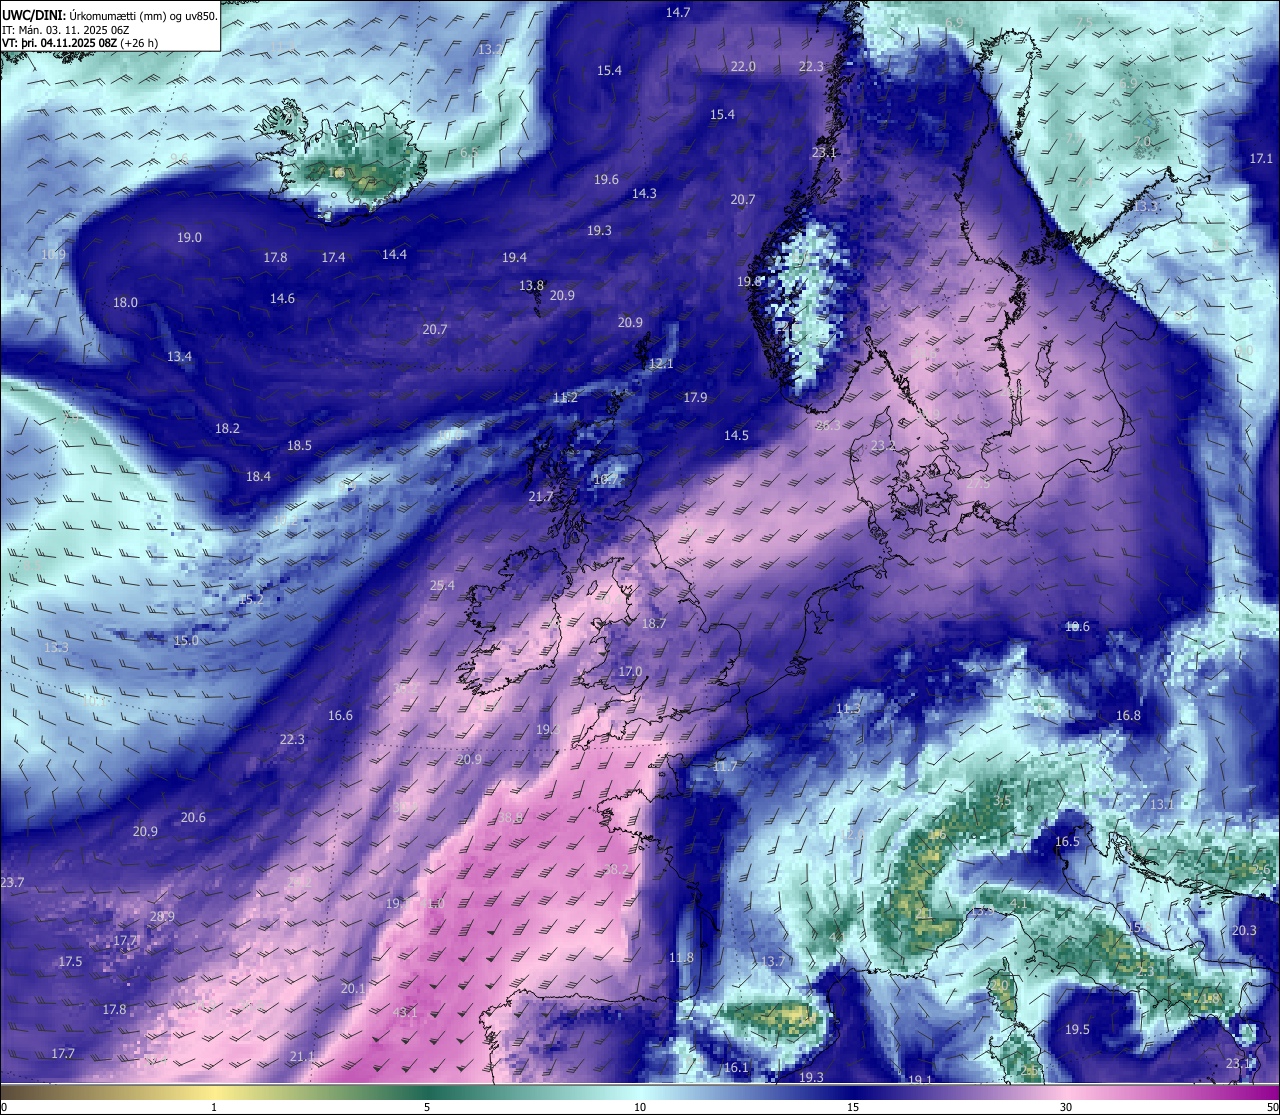
Task: Click the 18.2 value label
Action: (x=227, y=429)
